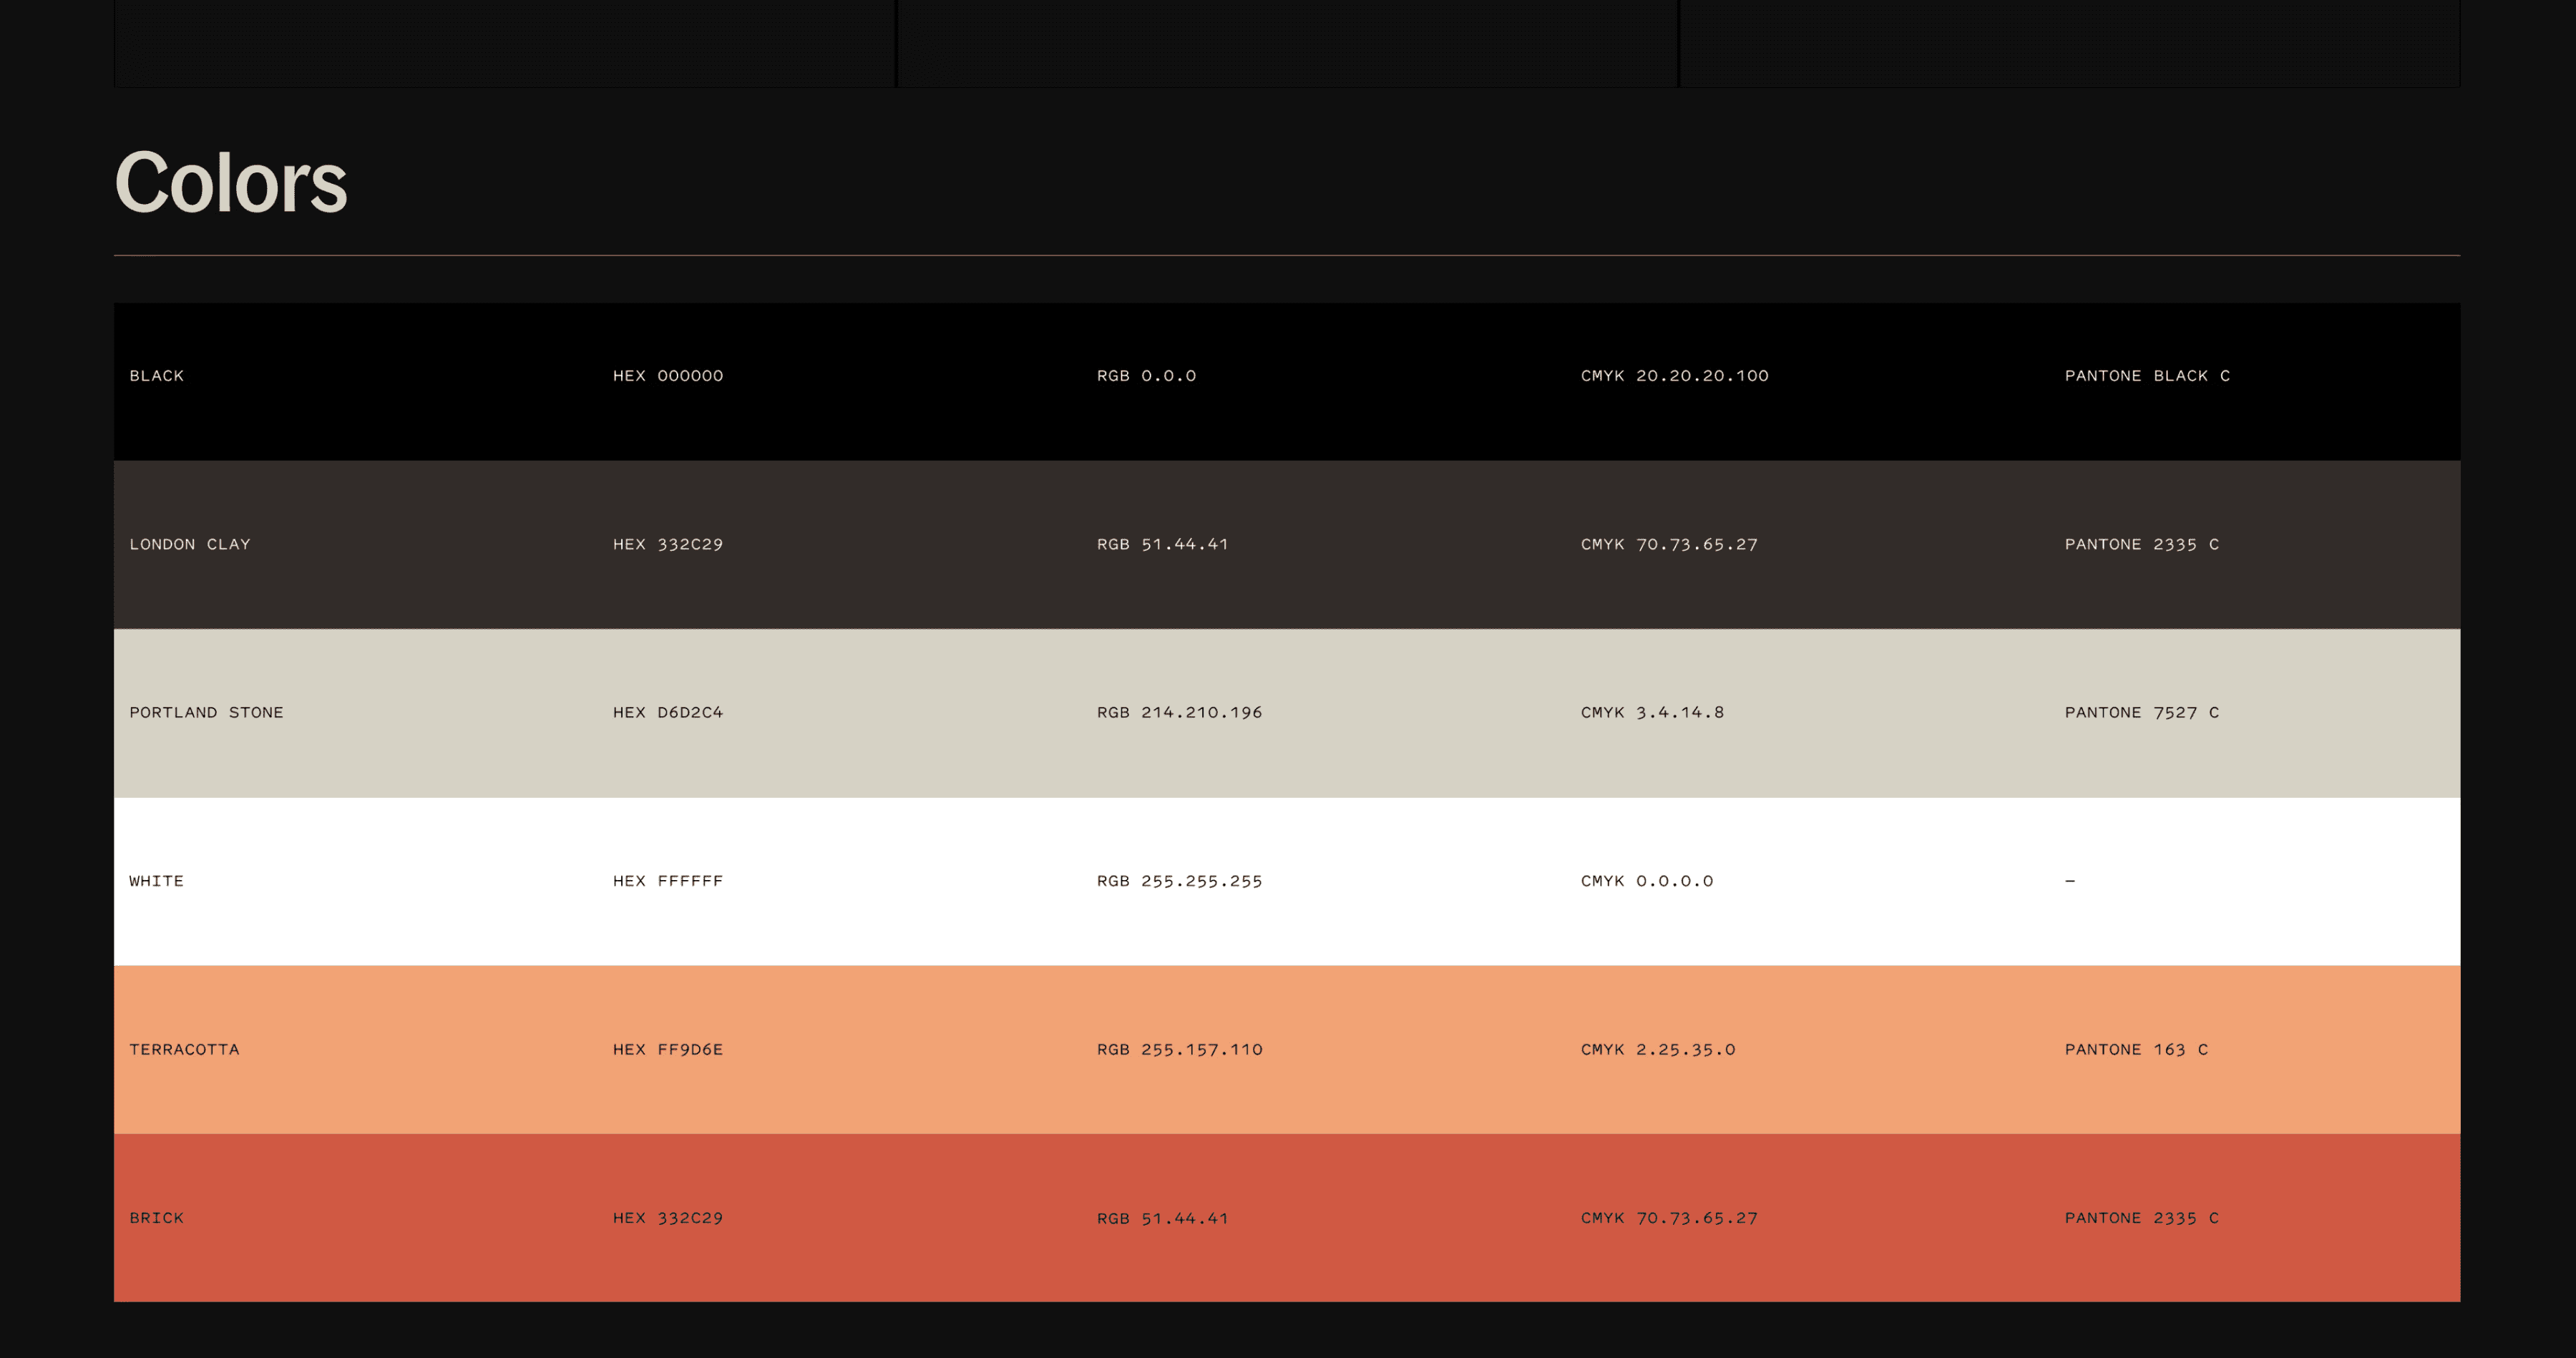The height and width of the screenshot is (1358, 2576).
Task: Click RGB 214.210.196 value
Action: 1179,713
